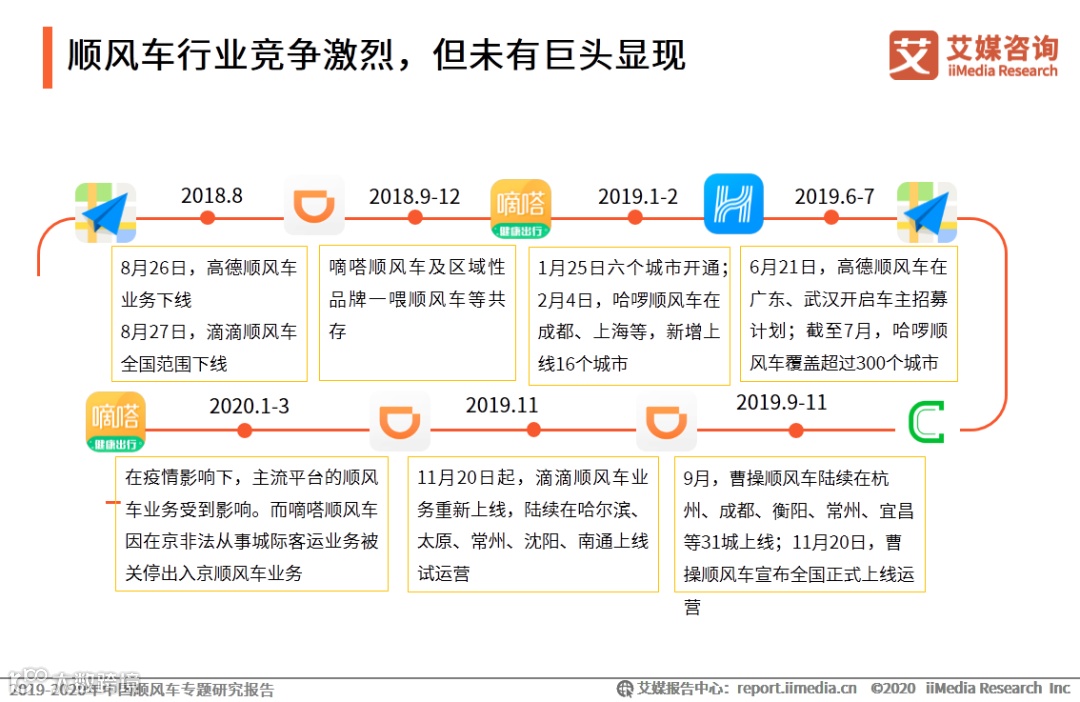Screen dimensions: 1080x702
Task: Click text box about 11月20日起滴滴顺风车
Action: point(533,524)
